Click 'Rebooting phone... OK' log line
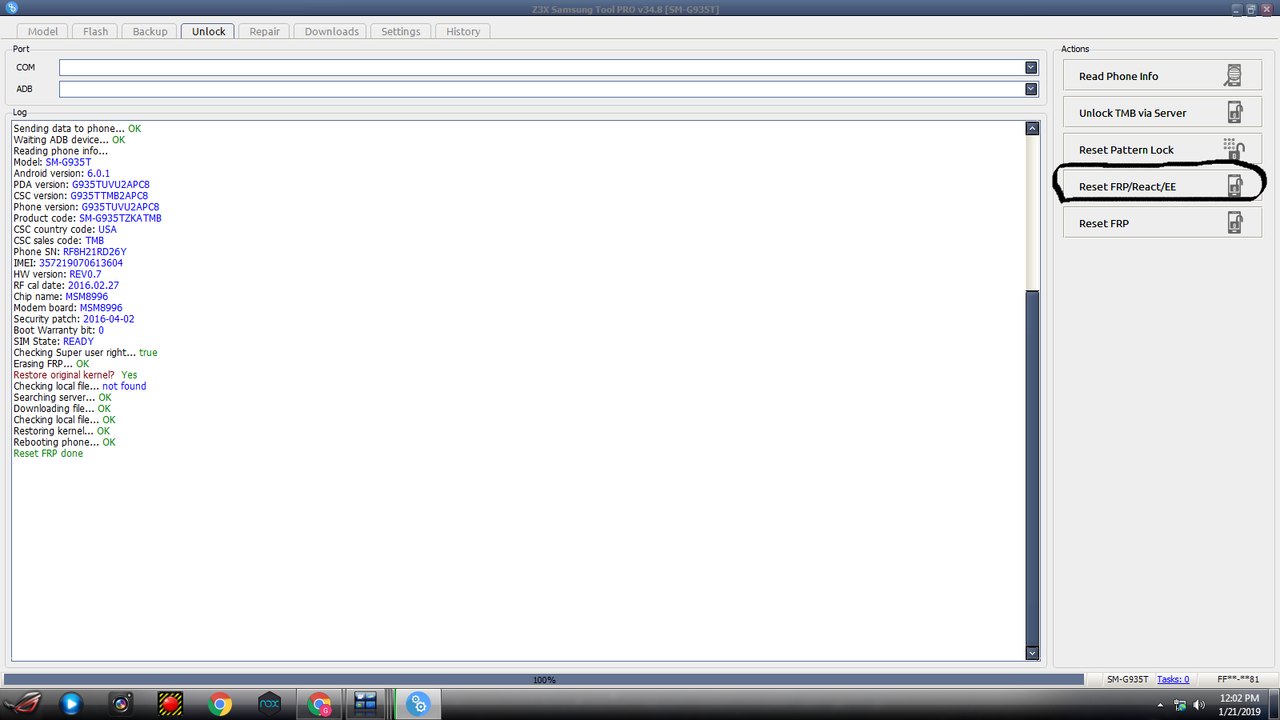 (x=64, y=442)
